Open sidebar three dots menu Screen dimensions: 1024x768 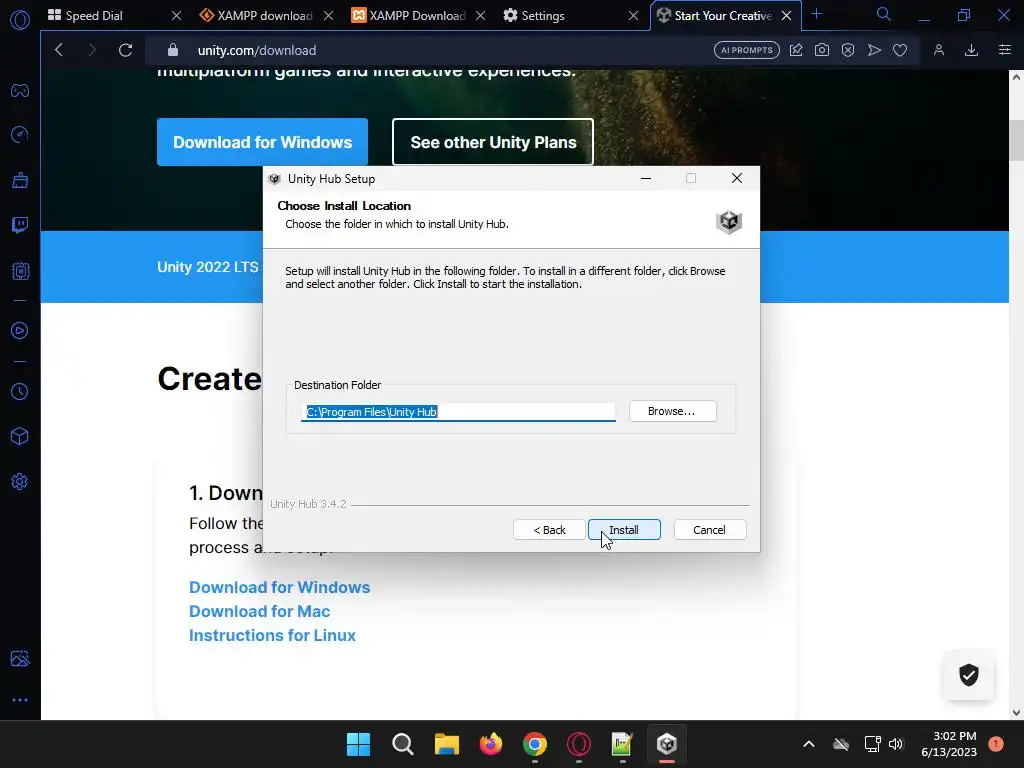coord(20,700)
